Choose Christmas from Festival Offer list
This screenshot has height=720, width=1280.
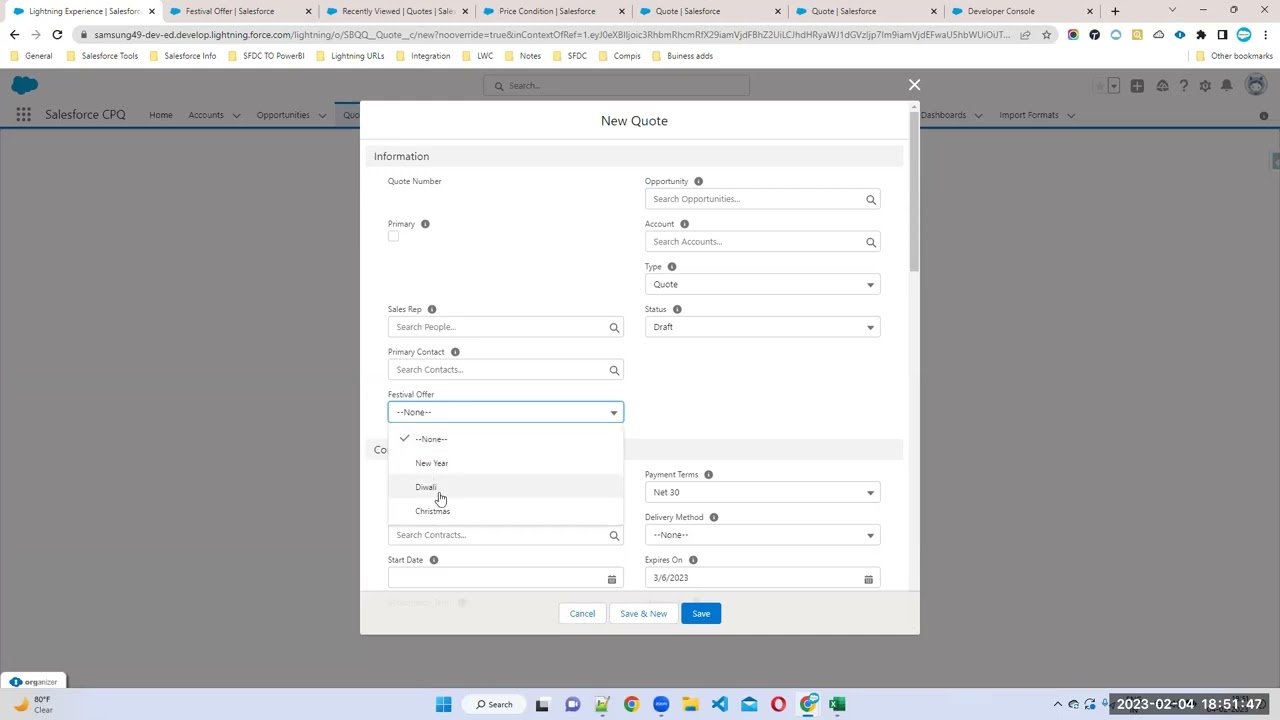click(506, 511)
